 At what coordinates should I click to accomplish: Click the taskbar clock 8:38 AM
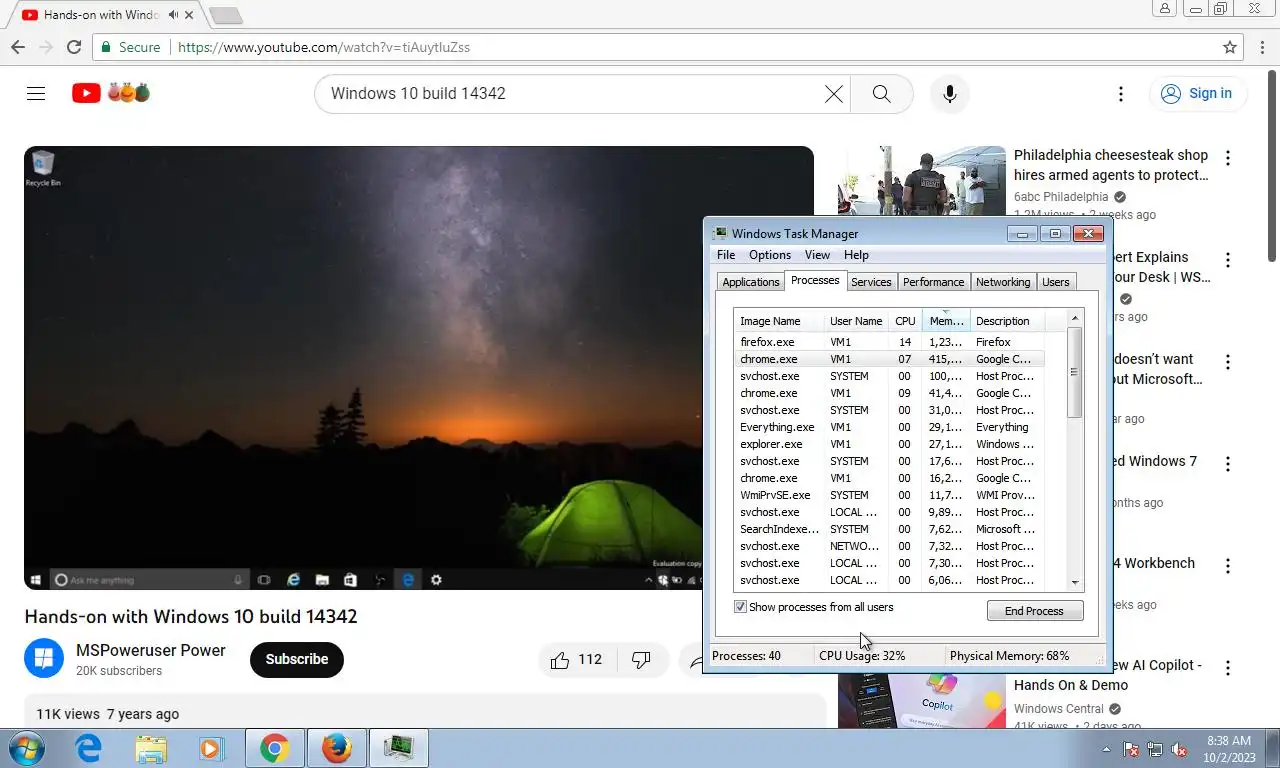[x=1228, y=741]
